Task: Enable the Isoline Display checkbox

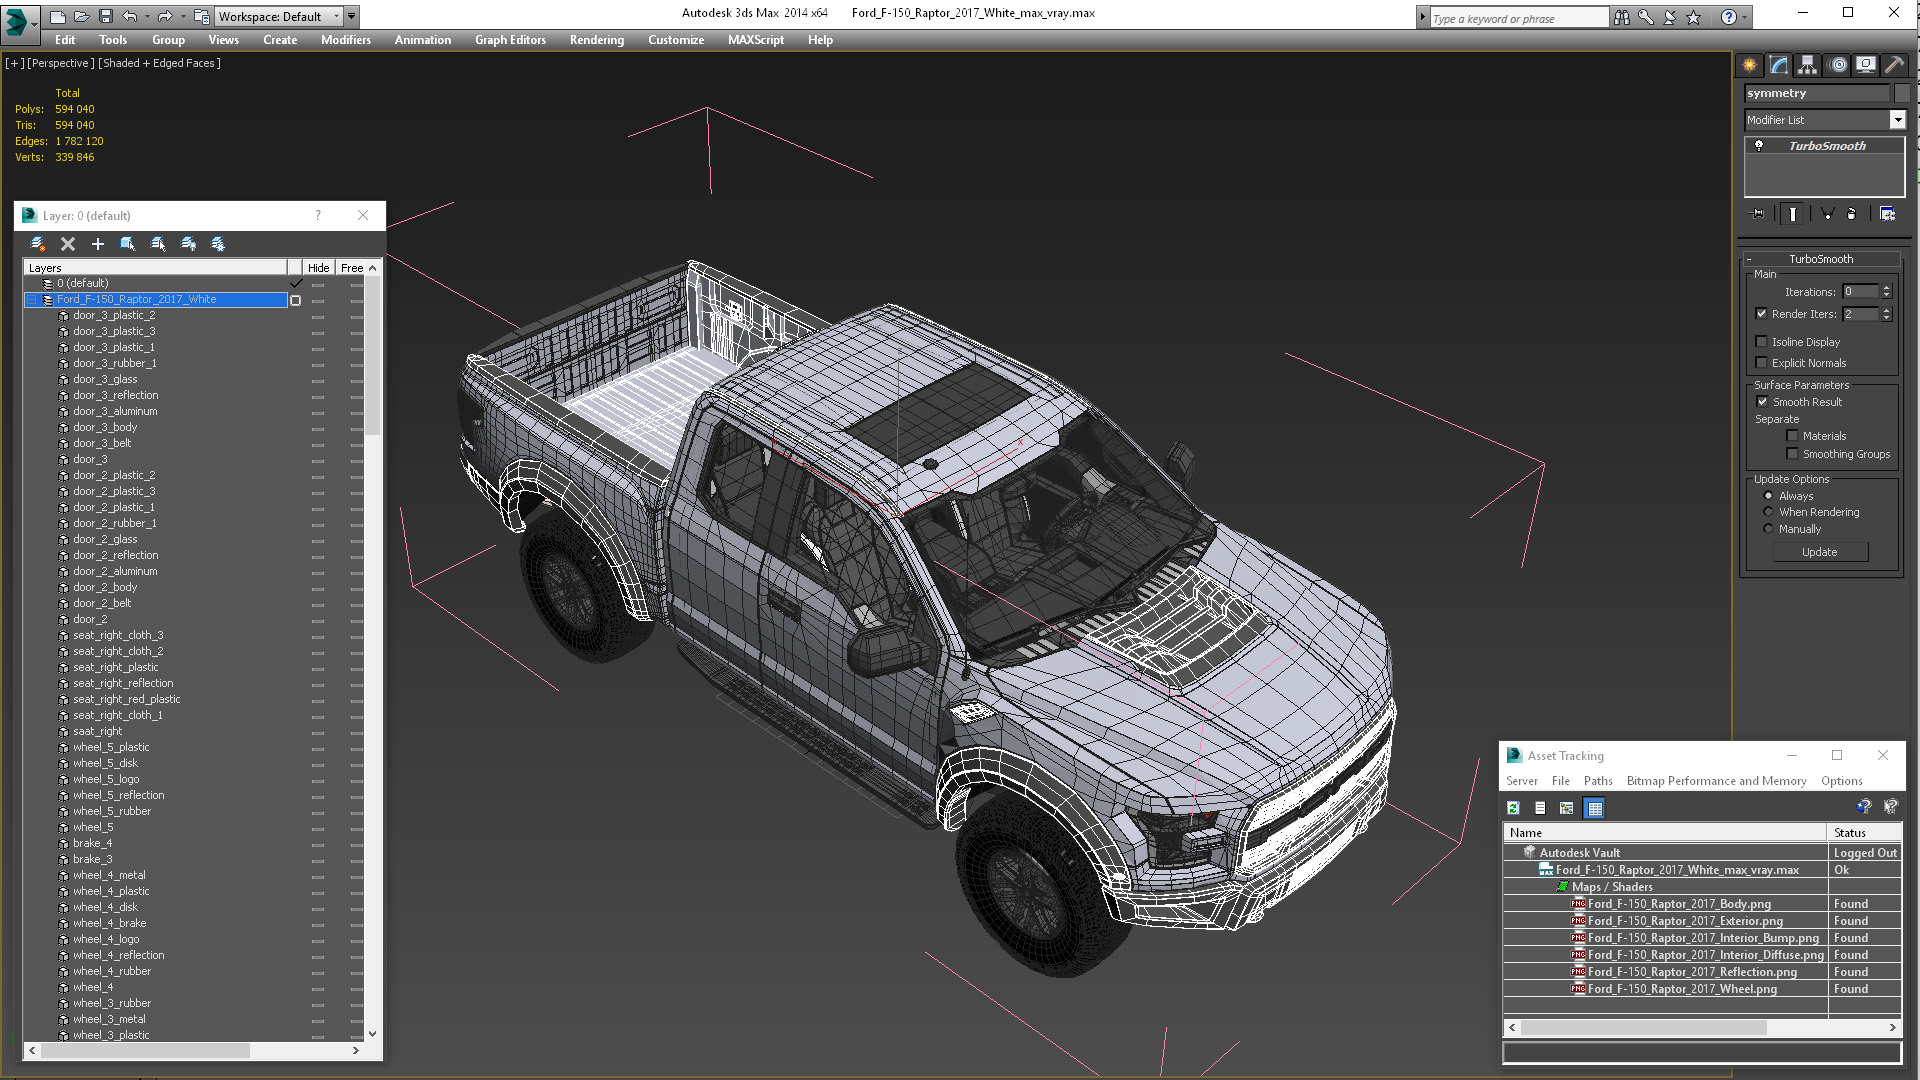Action: click(1762, 342)
